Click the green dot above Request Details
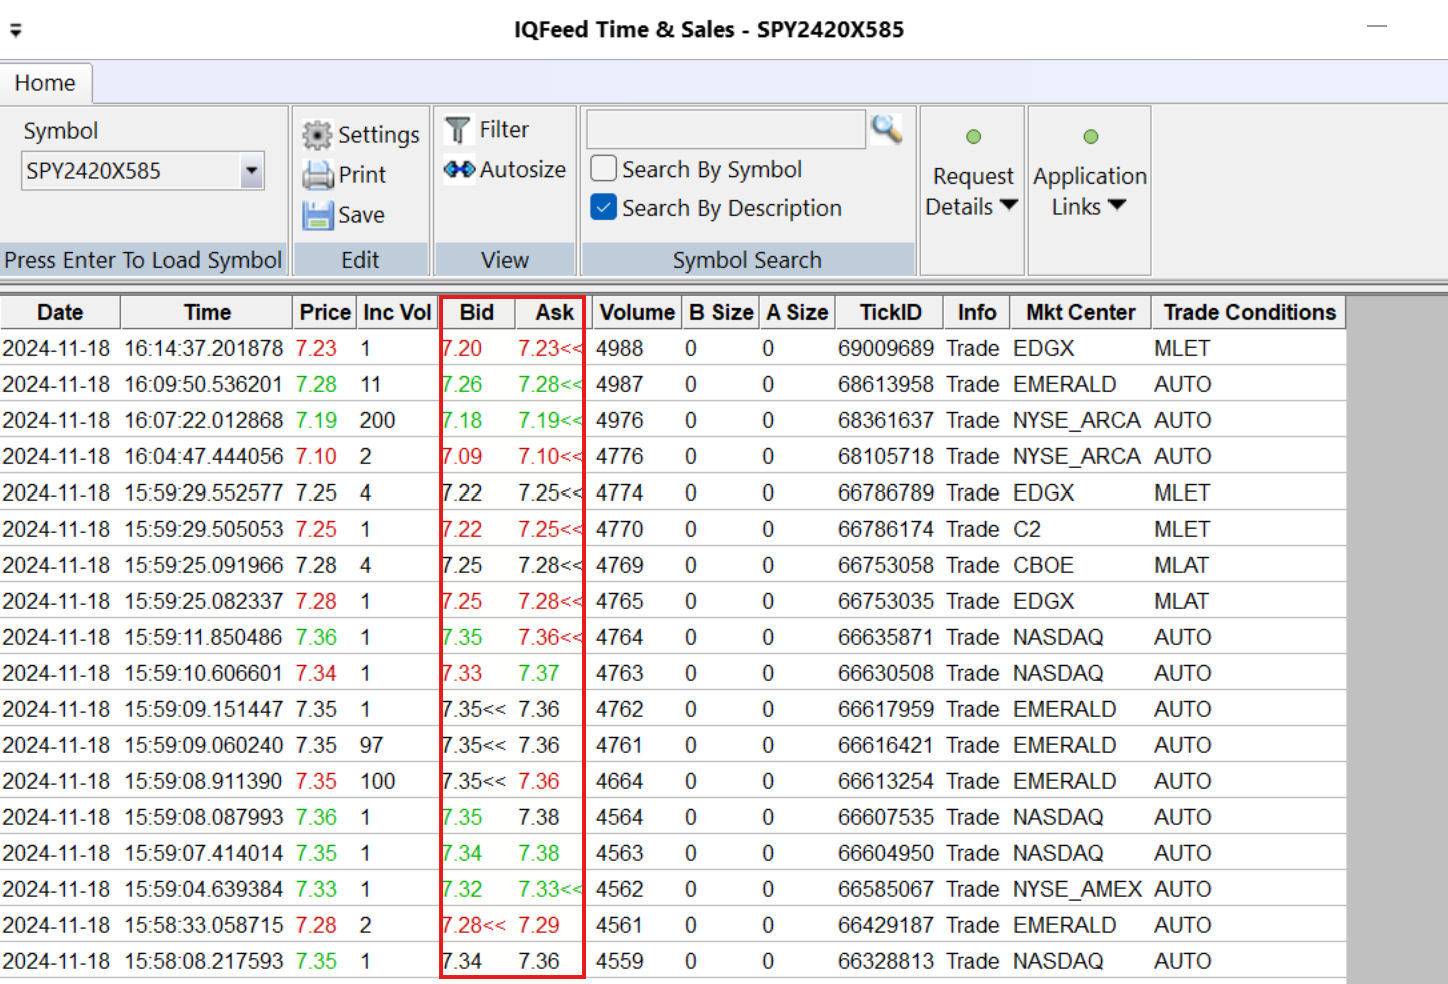 [973, 137]
